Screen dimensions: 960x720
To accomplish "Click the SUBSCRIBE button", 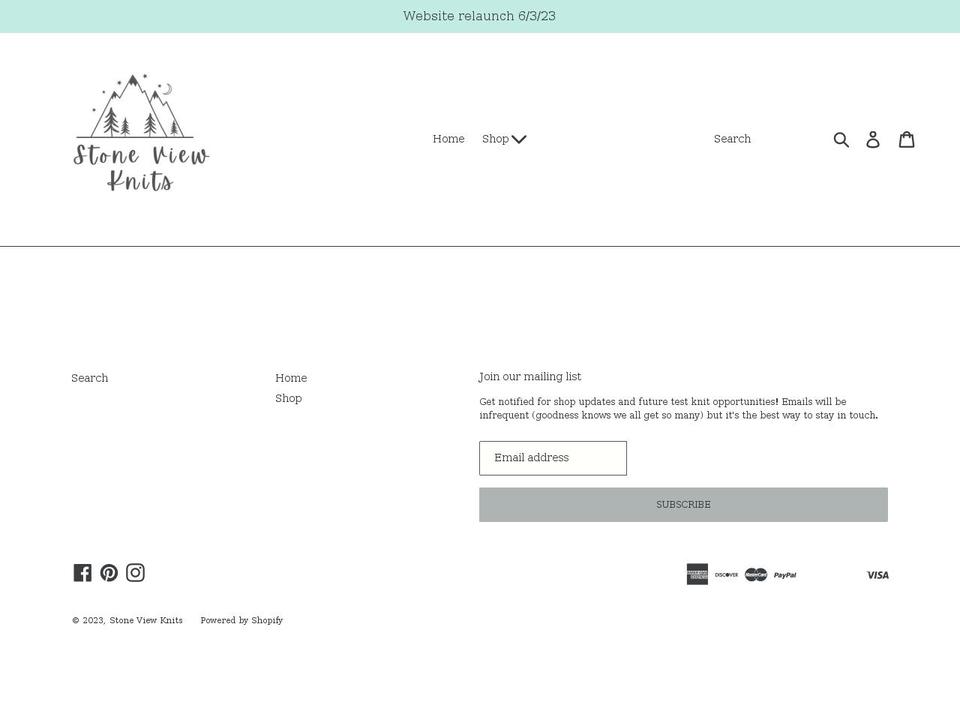I will click(x=683, y=504).
